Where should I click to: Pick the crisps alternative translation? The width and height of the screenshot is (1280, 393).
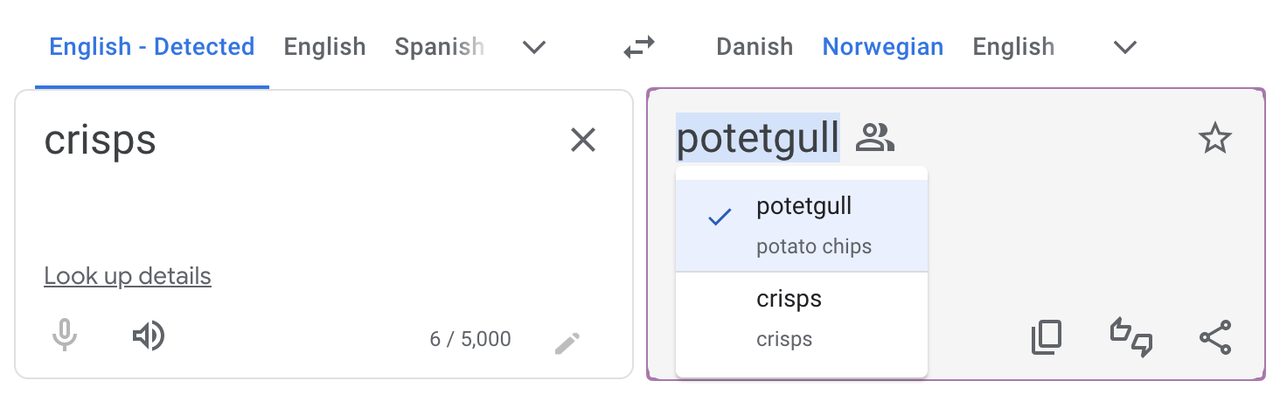(x=802, y=318)
